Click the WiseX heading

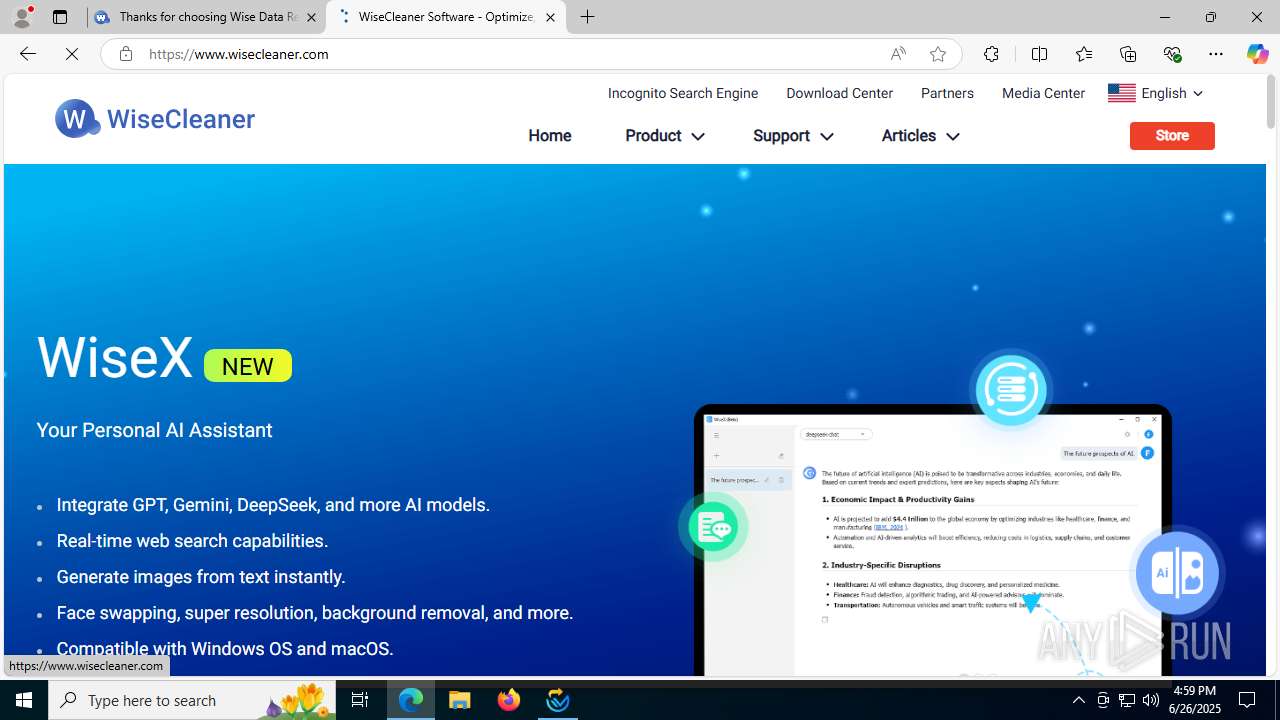click(x=115, y=357)
